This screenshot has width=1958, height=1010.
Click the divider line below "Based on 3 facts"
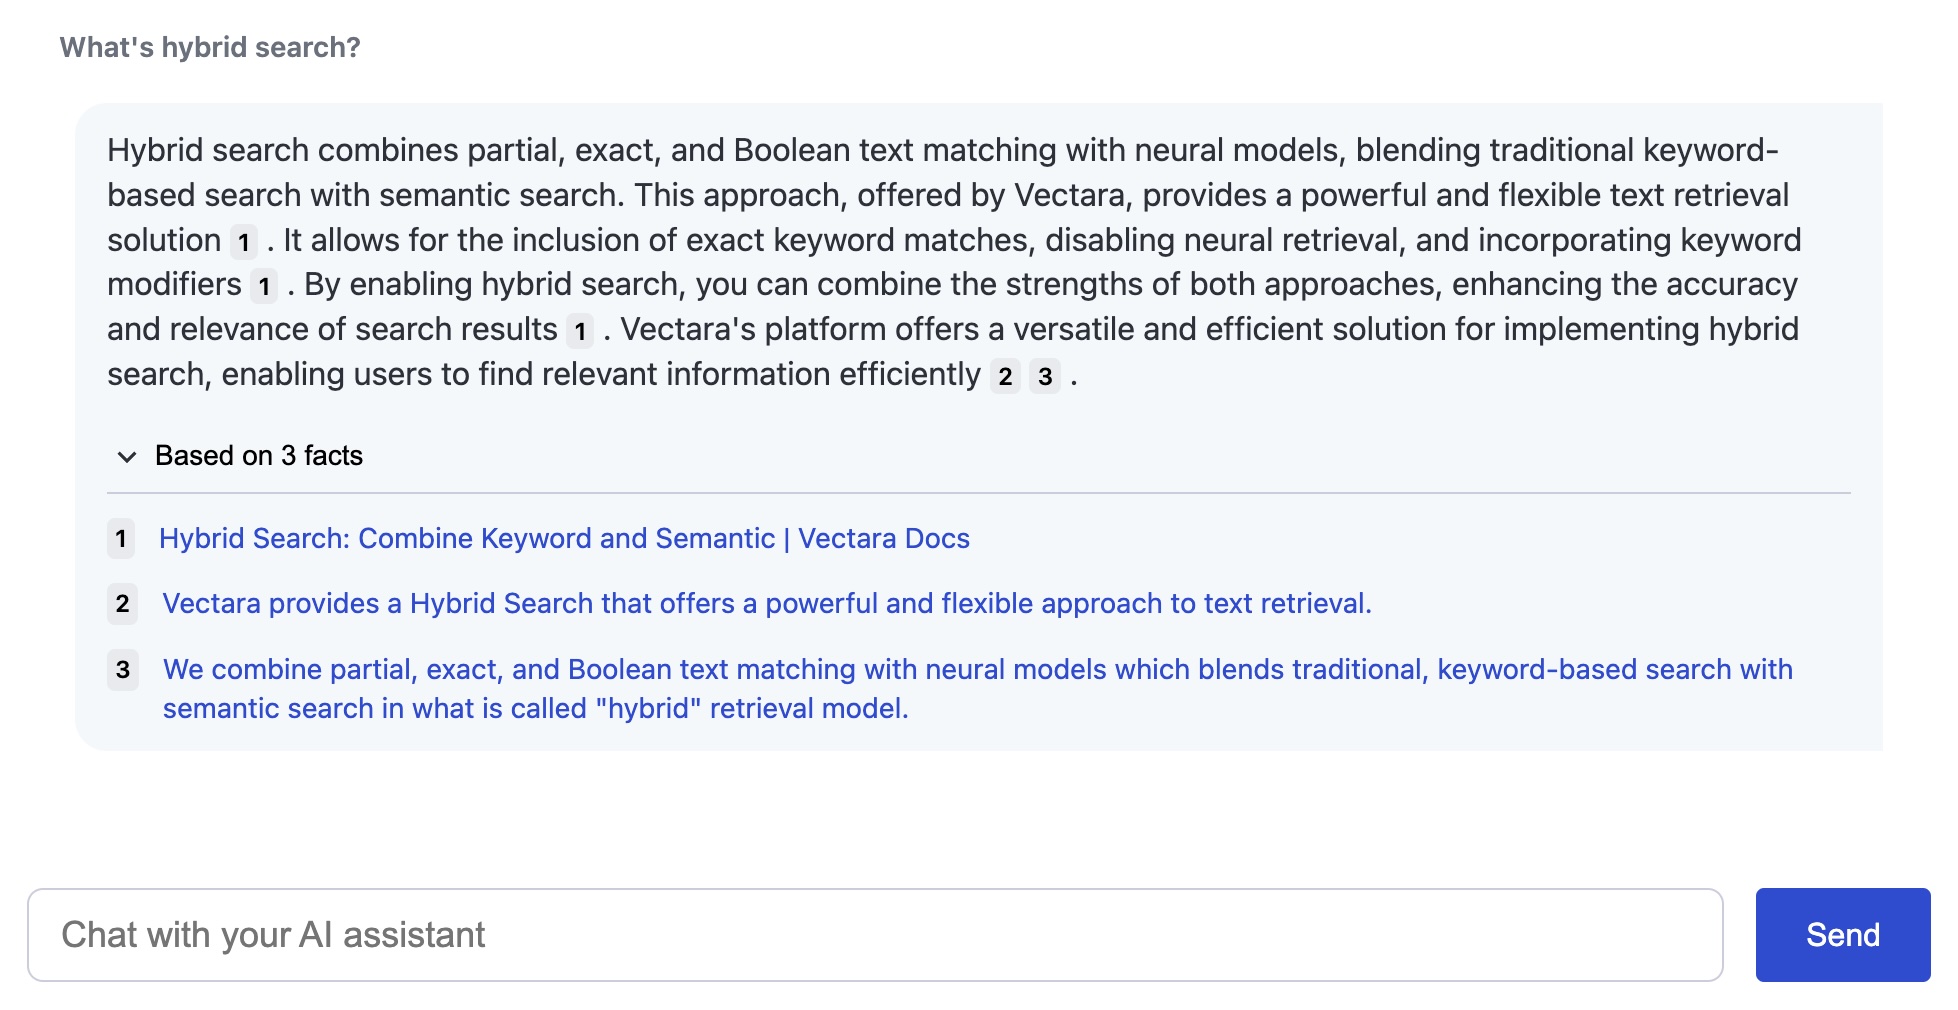point(979,493)
